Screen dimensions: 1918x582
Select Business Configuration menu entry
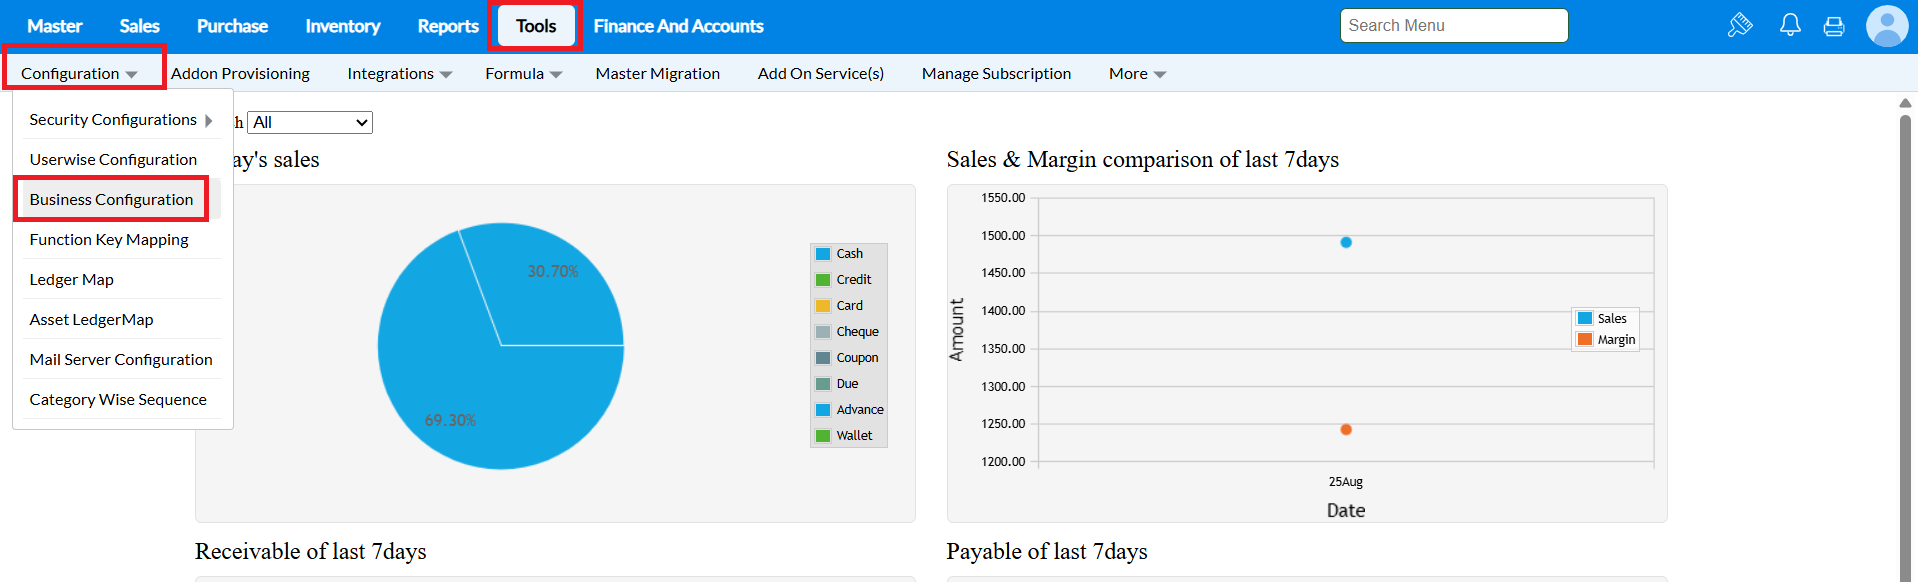[111, 200]
